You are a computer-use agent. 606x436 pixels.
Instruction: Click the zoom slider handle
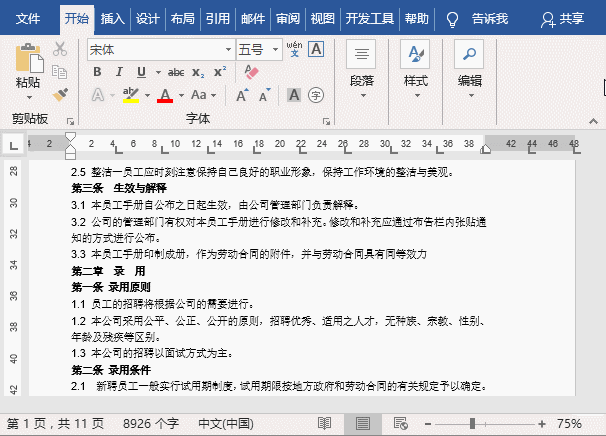pos(472,424)
